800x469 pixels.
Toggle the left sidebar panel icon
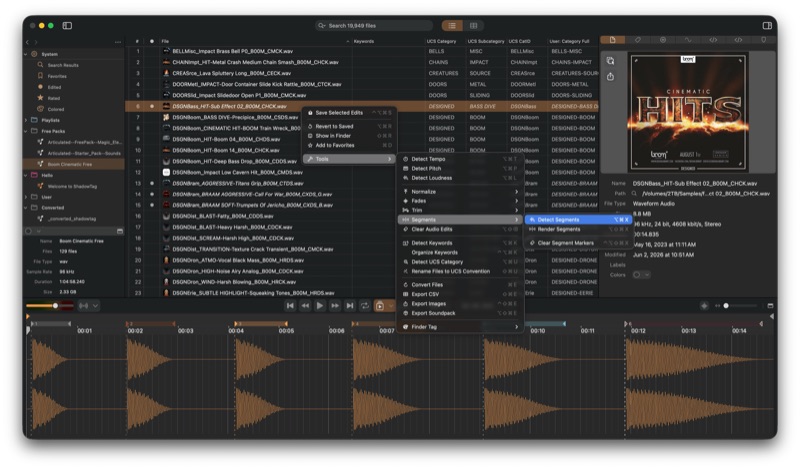(x=67, y=26)
